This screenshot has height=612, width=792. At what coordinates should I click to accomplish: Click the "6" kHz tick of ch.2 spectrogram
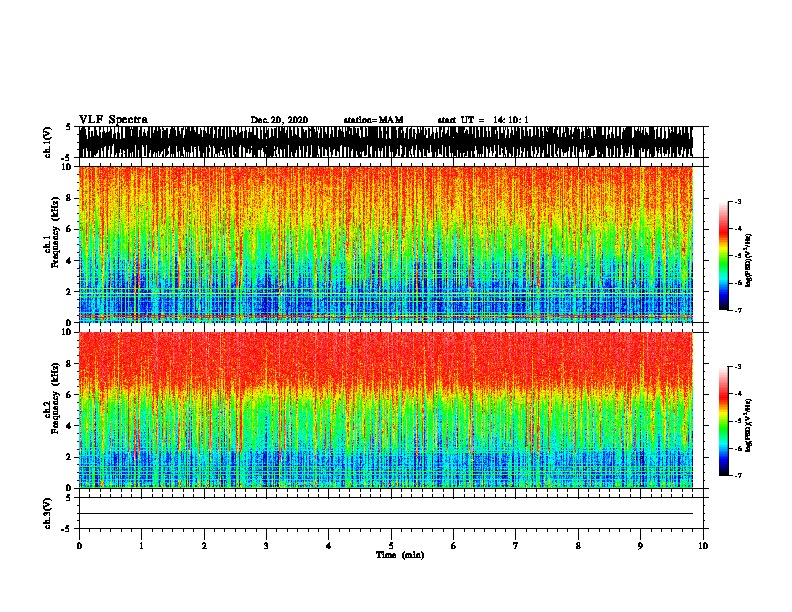[x=70, y=395]
